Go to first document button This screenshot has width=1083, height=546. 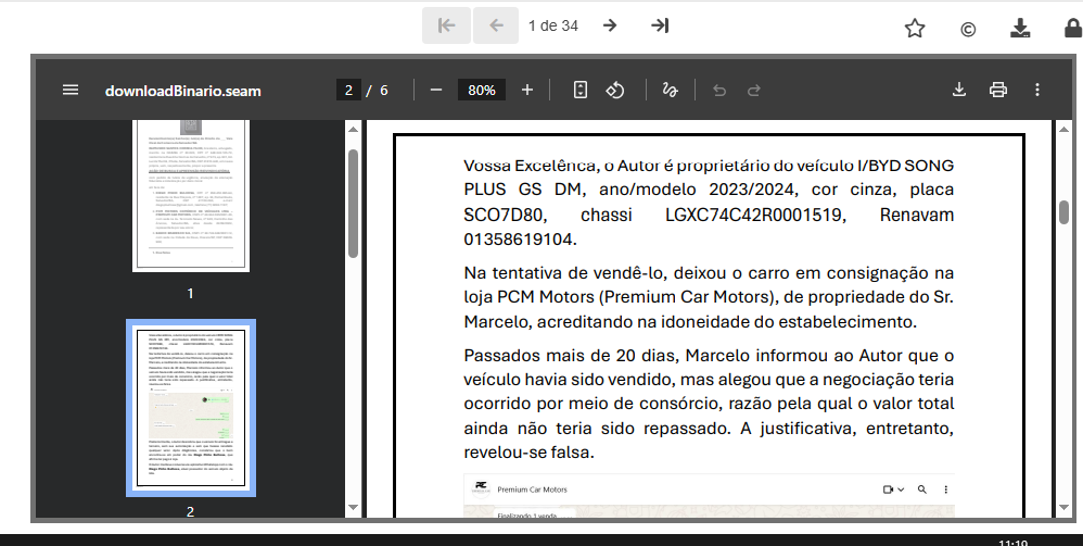(446, 26)
